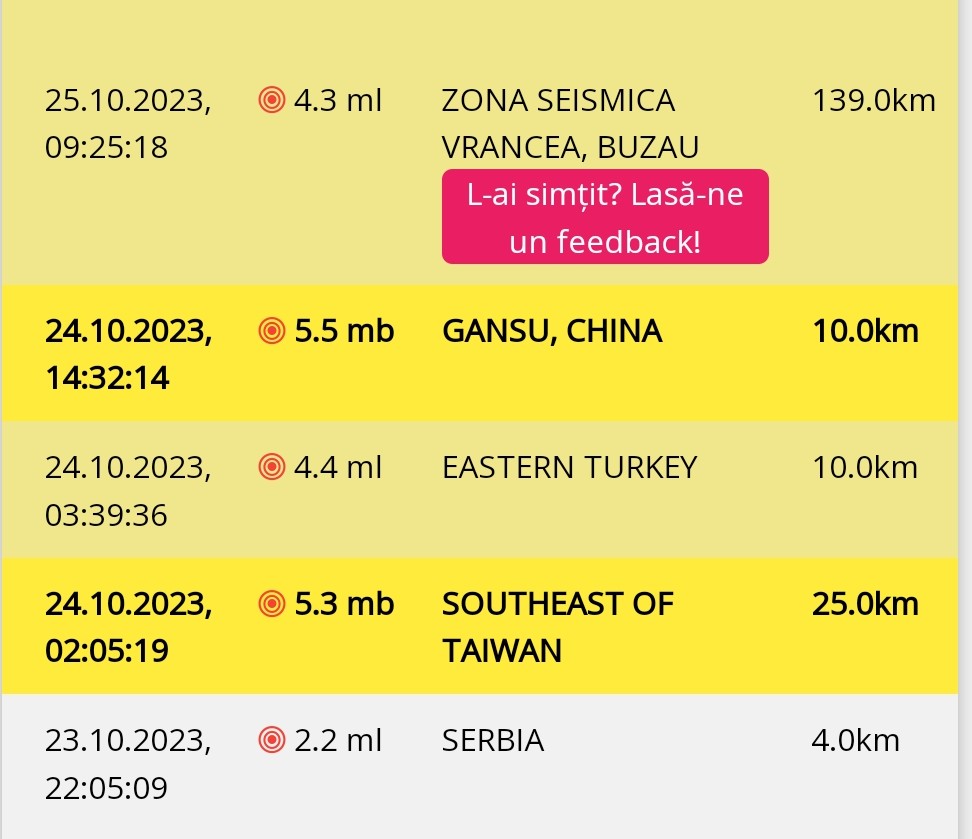Click the scrollbar on the right edge
This screenshot has width=972, height=839.
click(x=966, y=420)
